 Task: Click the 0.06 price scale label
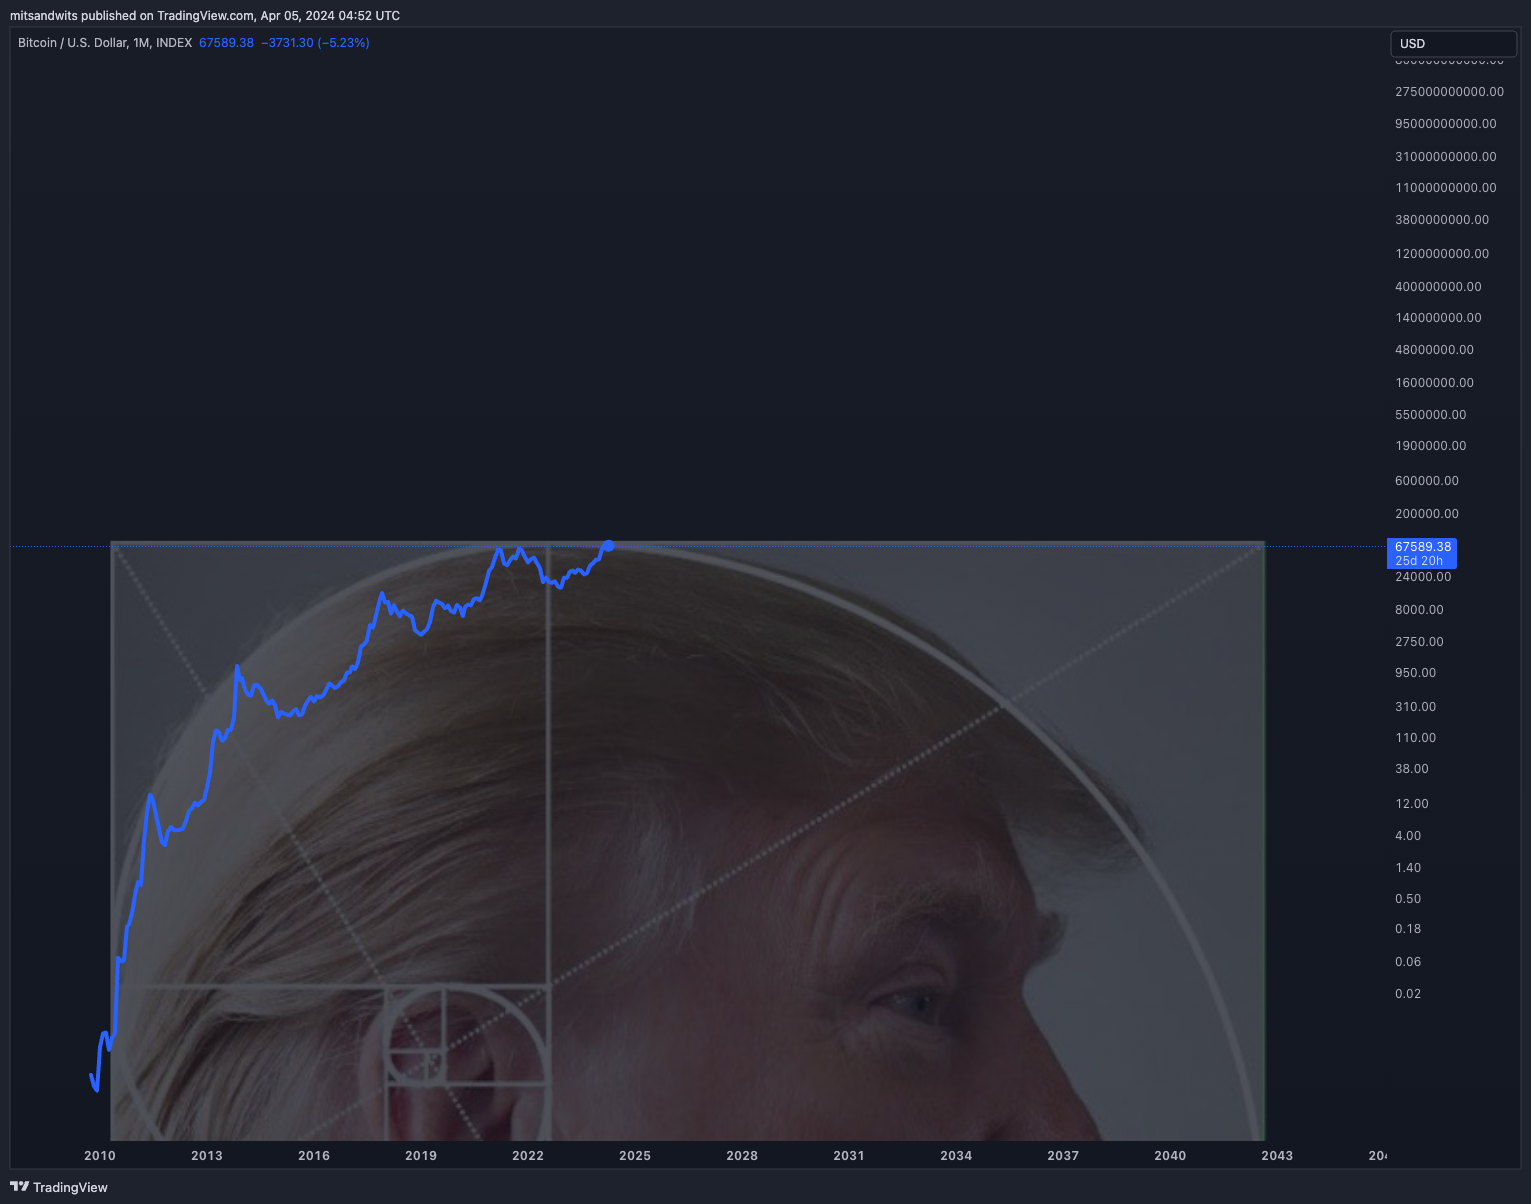(x=1408, y=961)
